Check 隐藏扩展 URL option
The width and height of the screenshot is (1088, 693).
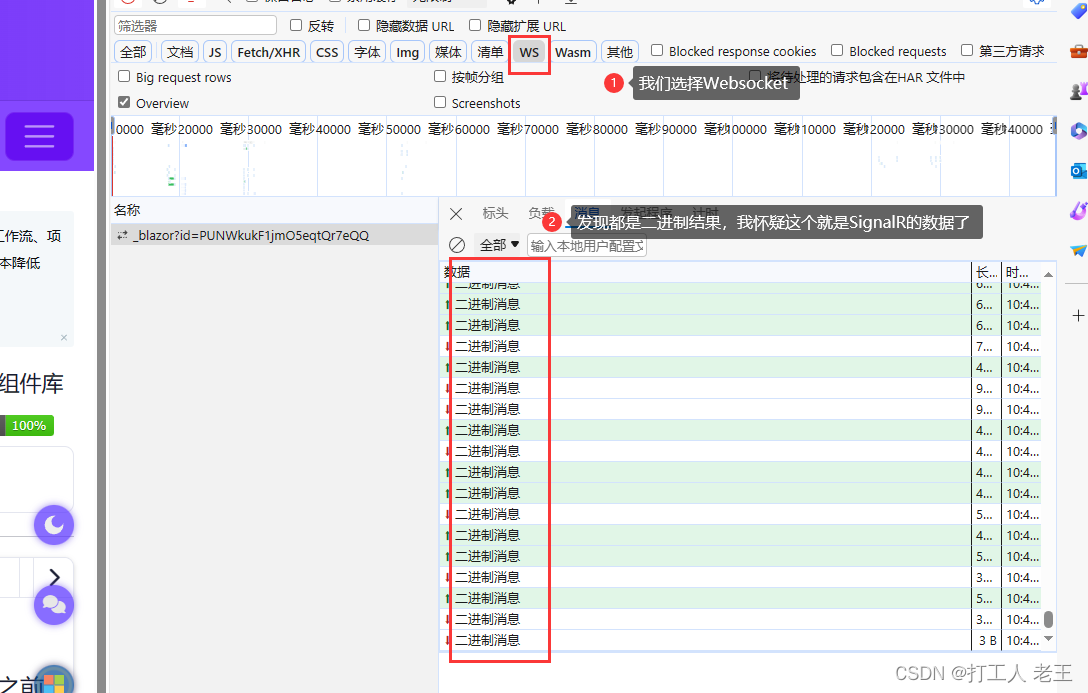[x=475, y=25]
